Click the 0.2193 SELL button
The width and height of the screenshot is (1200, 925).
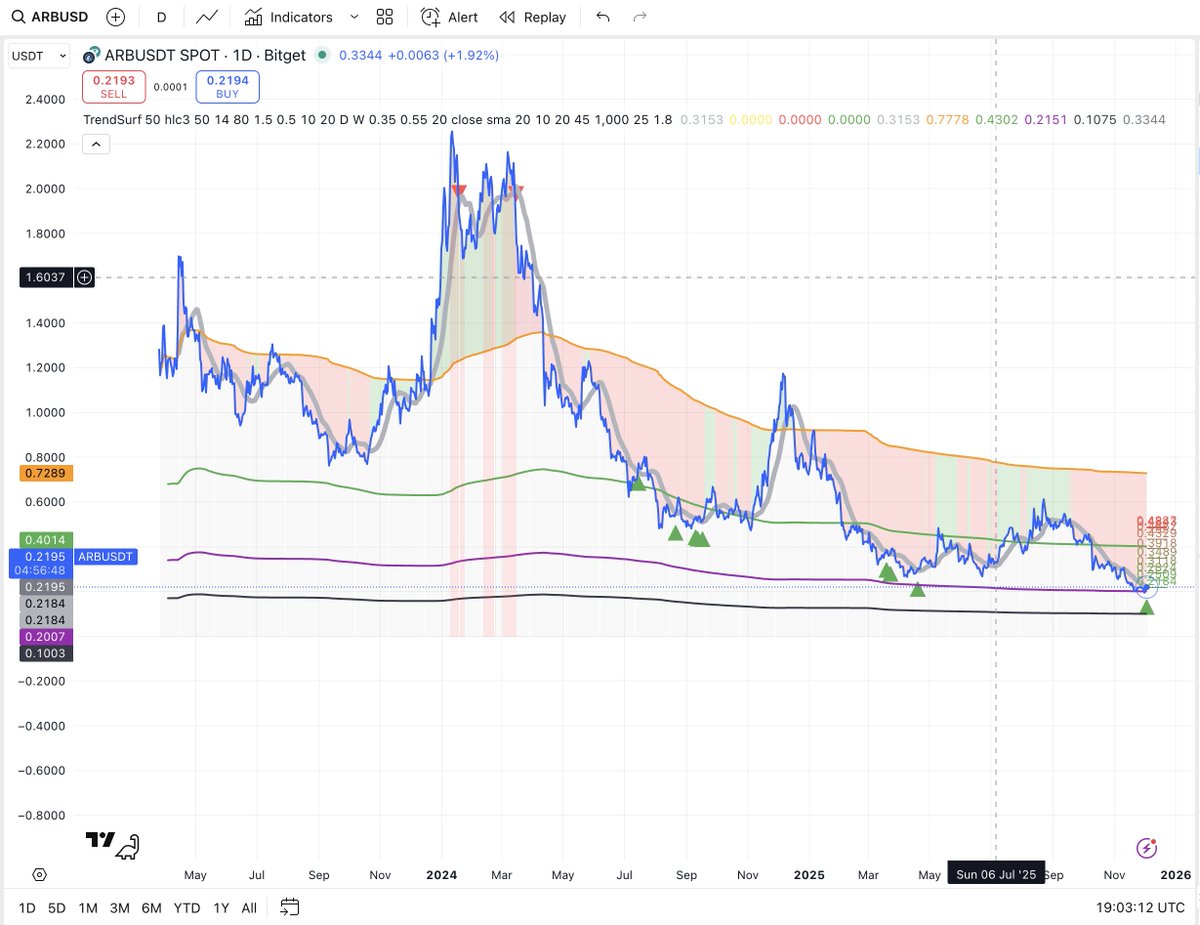(x=113, y=87)
